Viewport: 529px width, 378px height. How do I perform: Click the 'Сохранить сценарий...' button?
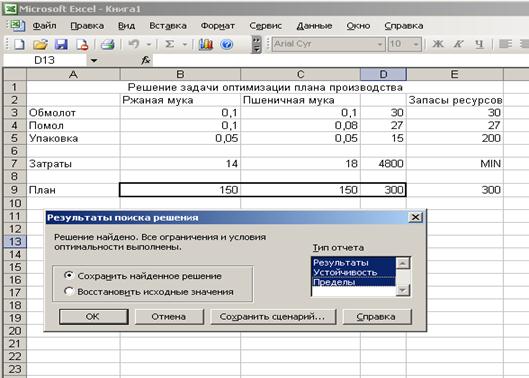tap(273, 317)
